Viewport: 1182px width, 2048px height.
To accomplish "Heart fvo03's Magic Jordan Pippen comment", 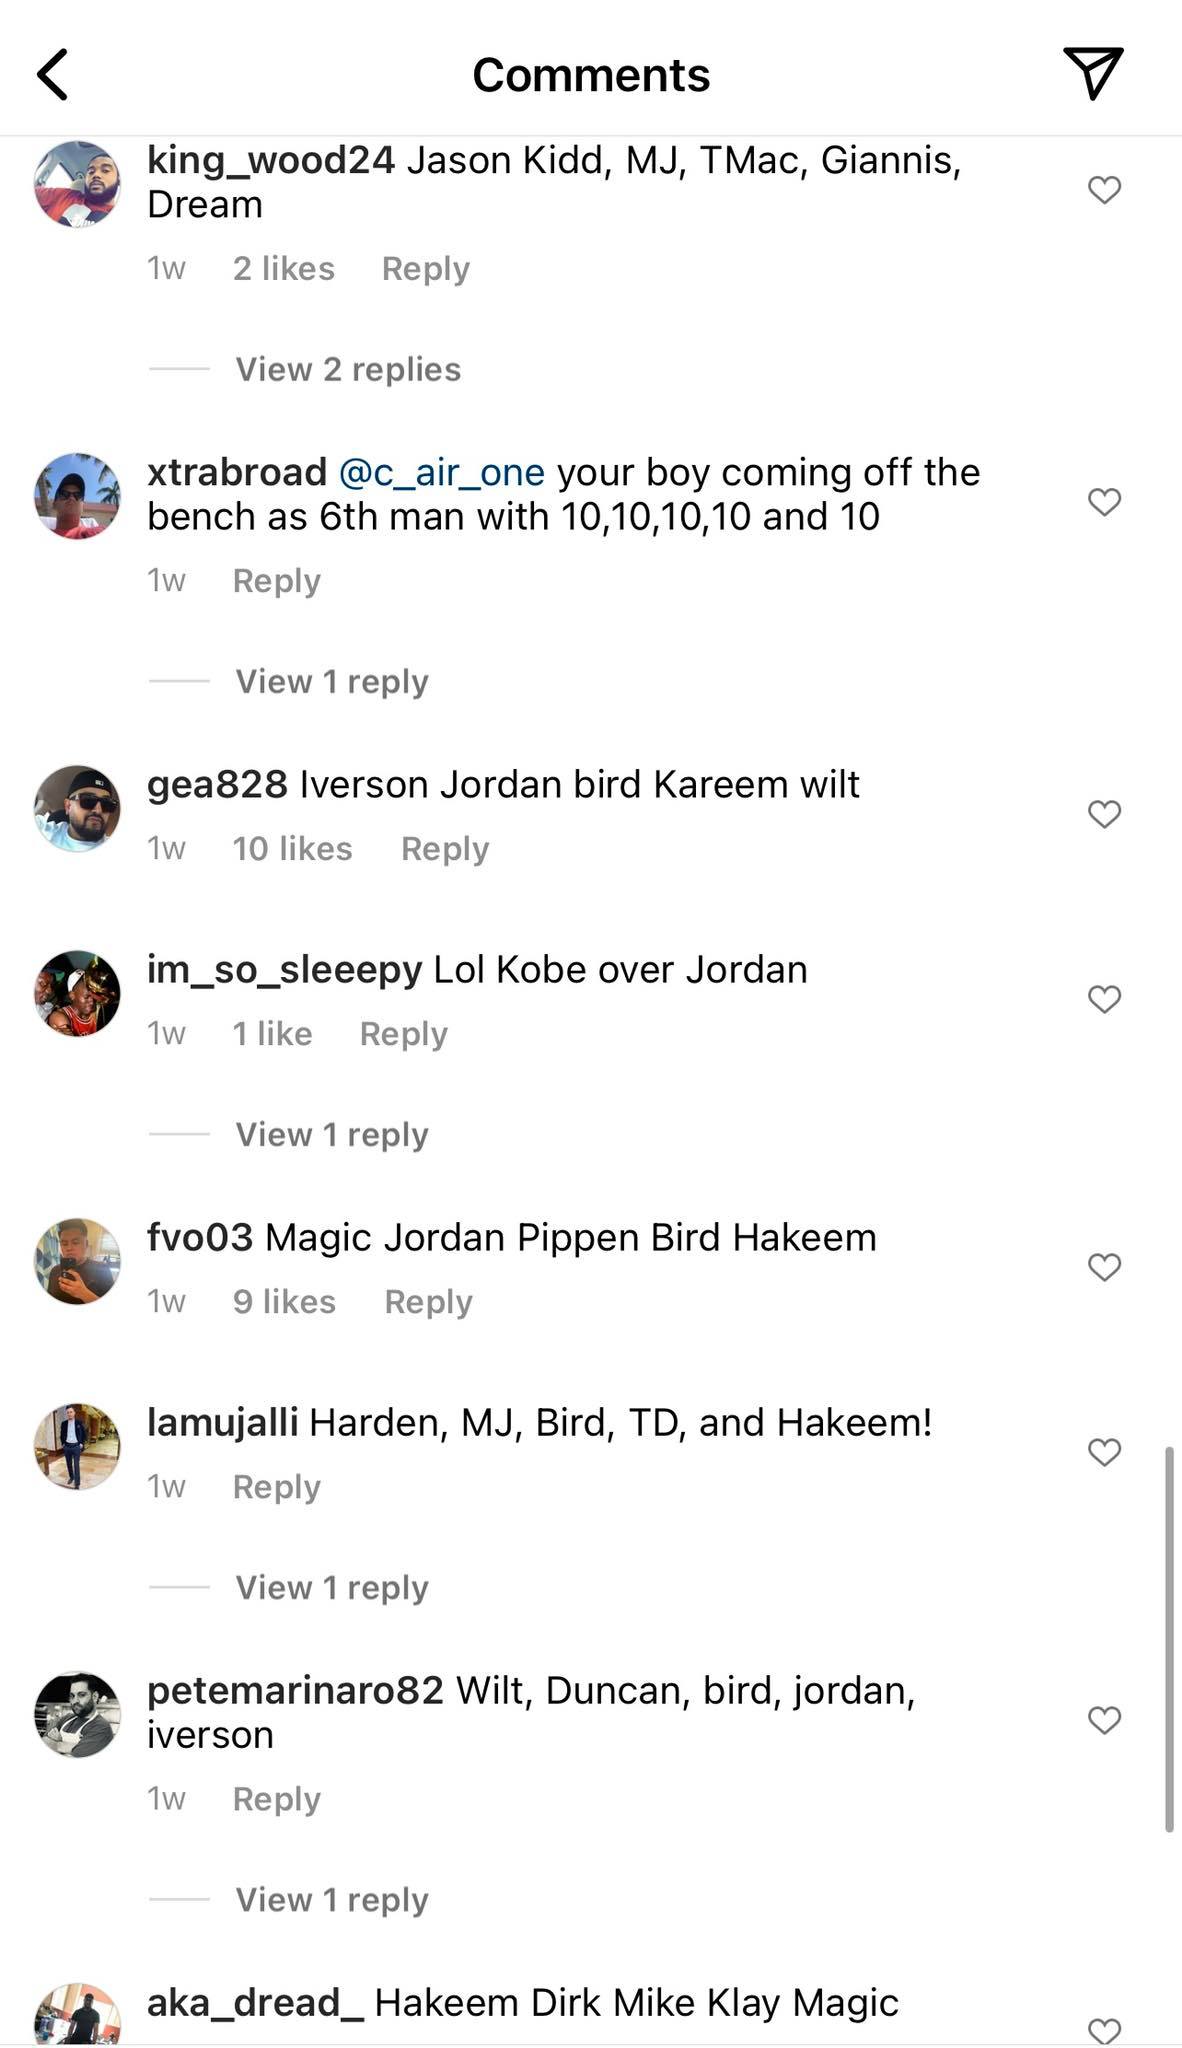I will [1104, 1267].
